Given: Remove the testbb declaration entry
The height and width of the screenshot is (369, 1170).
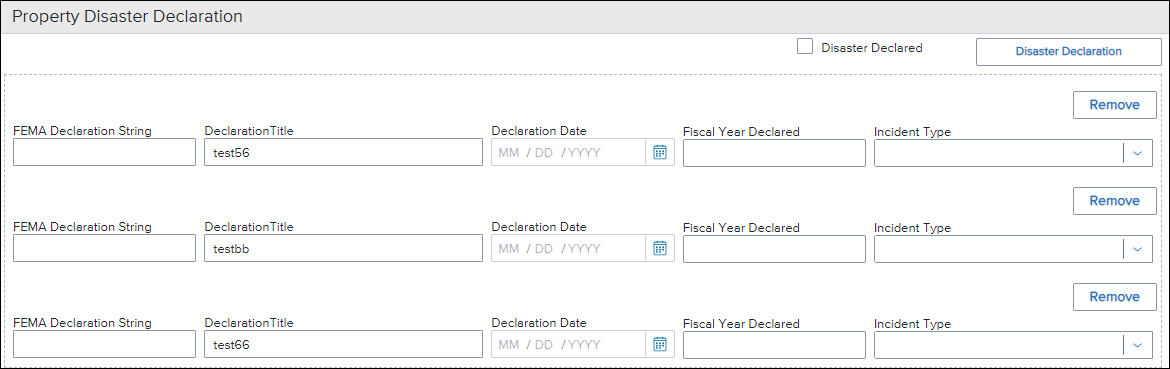Looking at the screenshot, I should point(1115,201).
